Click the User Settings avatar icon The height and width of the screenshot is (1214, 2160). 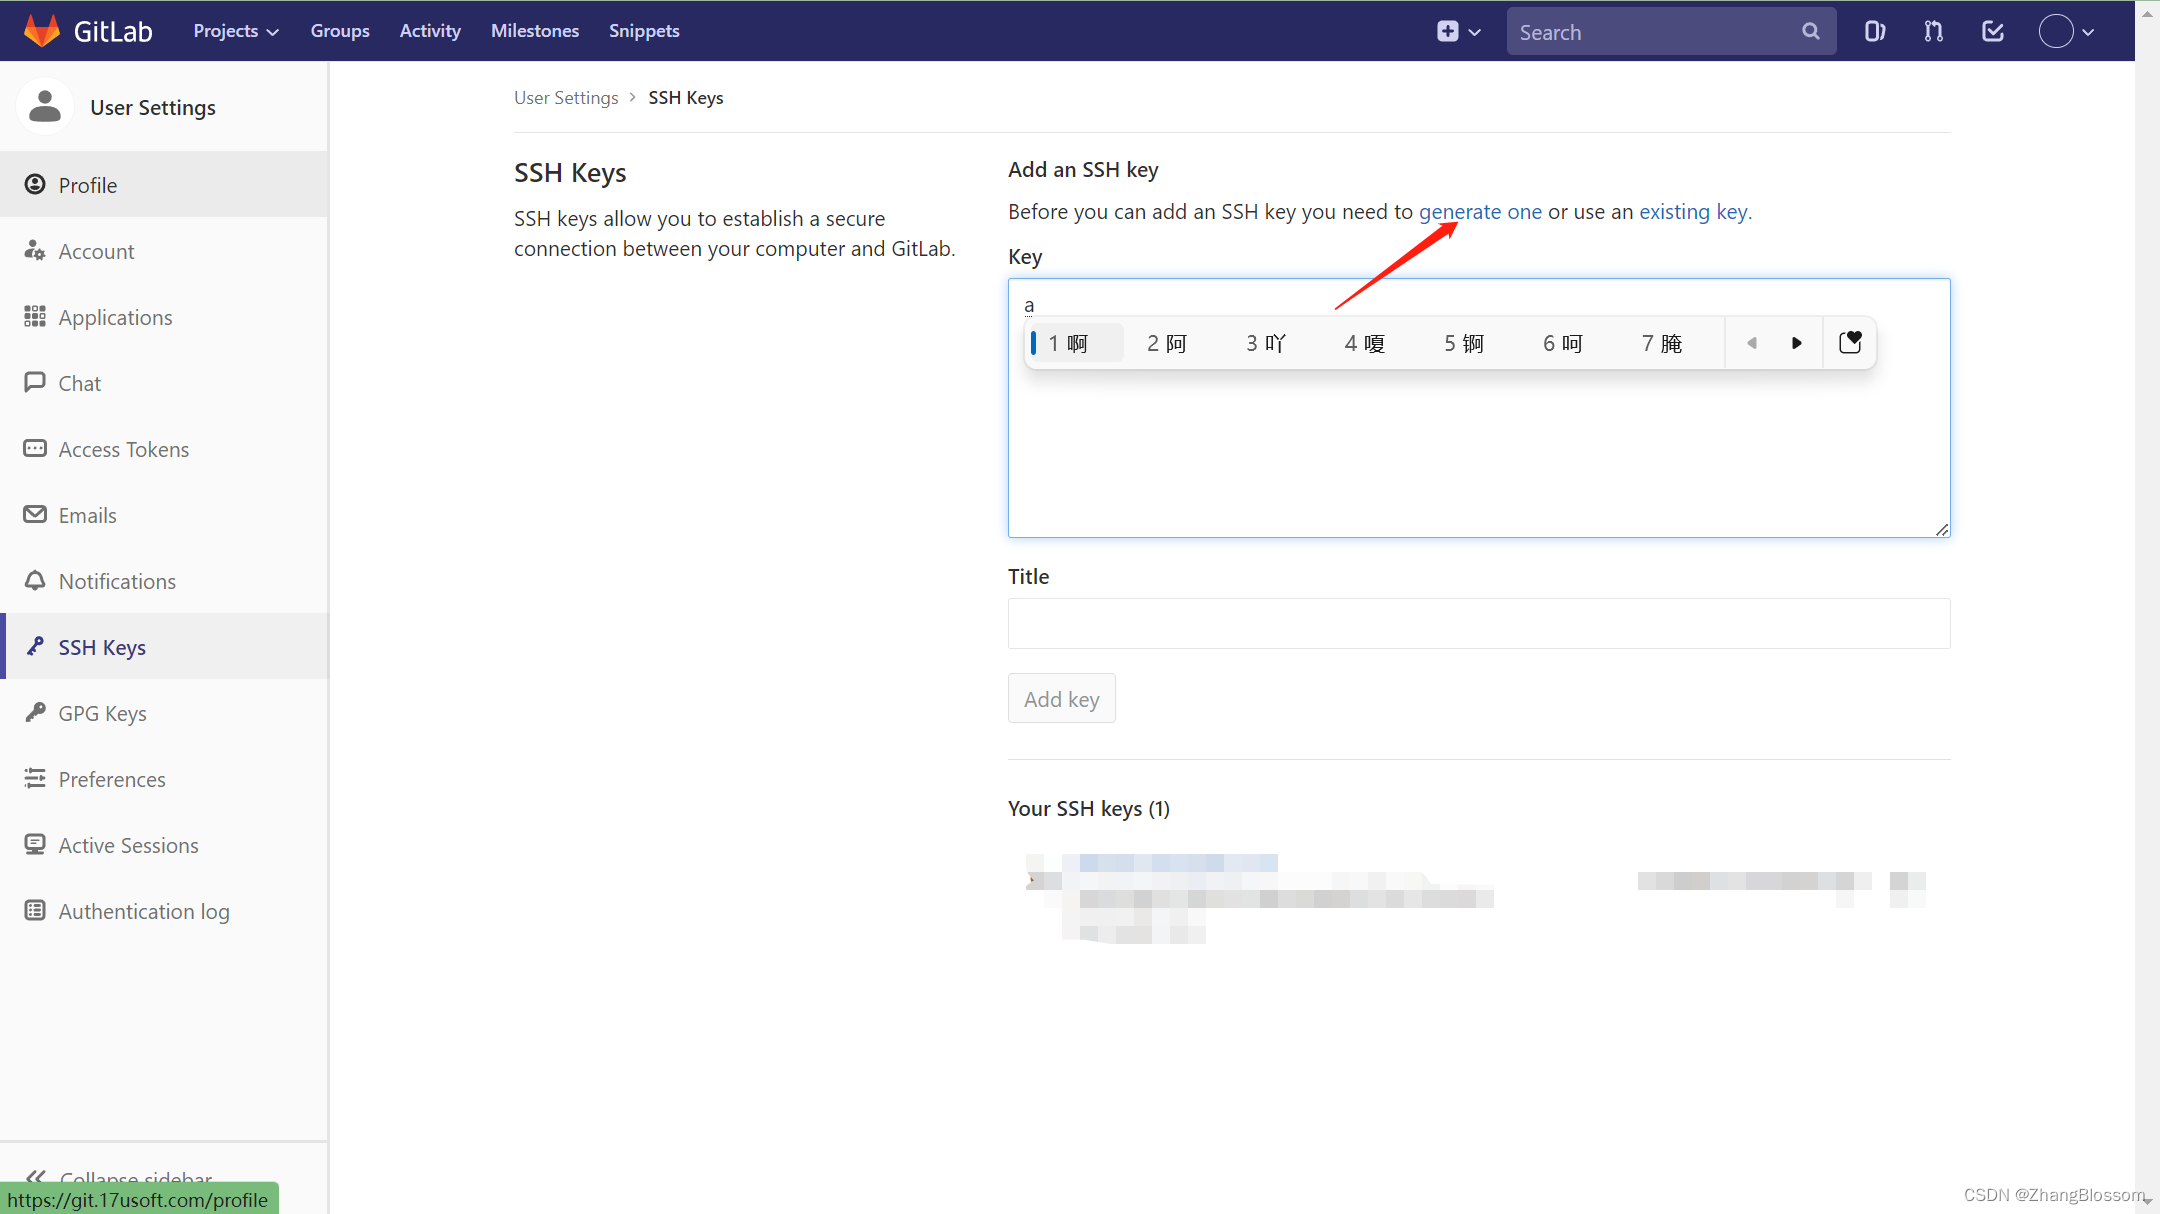point(45,106)
